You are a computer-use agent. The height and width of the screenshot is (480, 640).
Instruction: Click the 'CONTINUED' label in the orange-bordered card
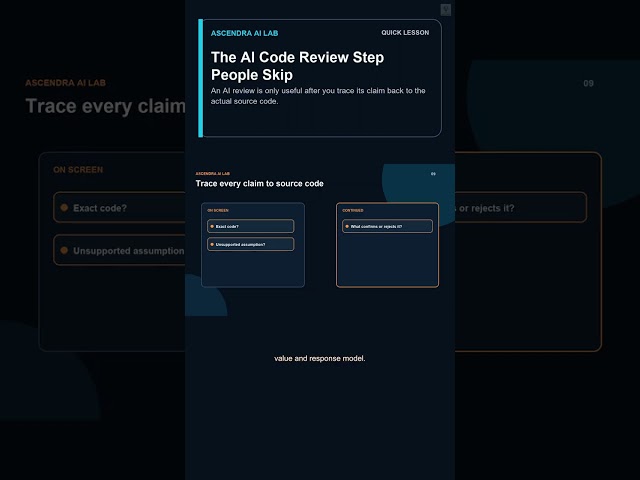pyautogui.click(x=353, y=211)
